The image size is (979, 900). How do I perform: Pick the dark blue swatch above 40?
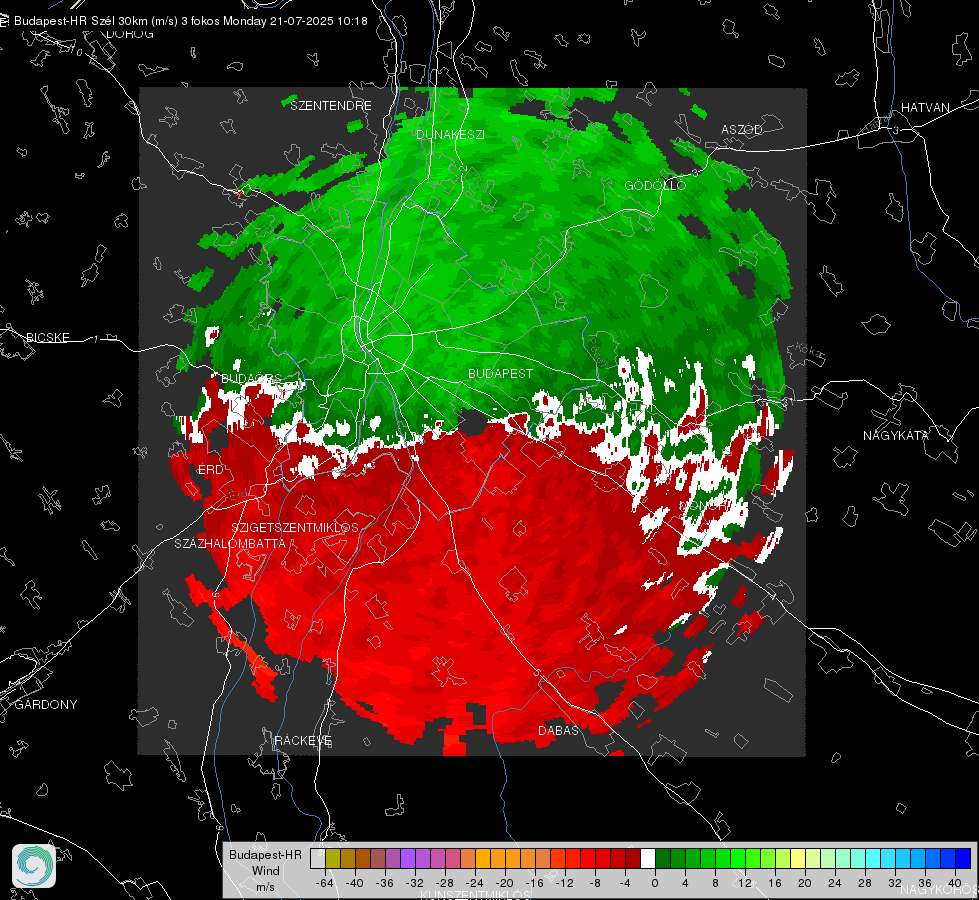(x=963, y=858)
